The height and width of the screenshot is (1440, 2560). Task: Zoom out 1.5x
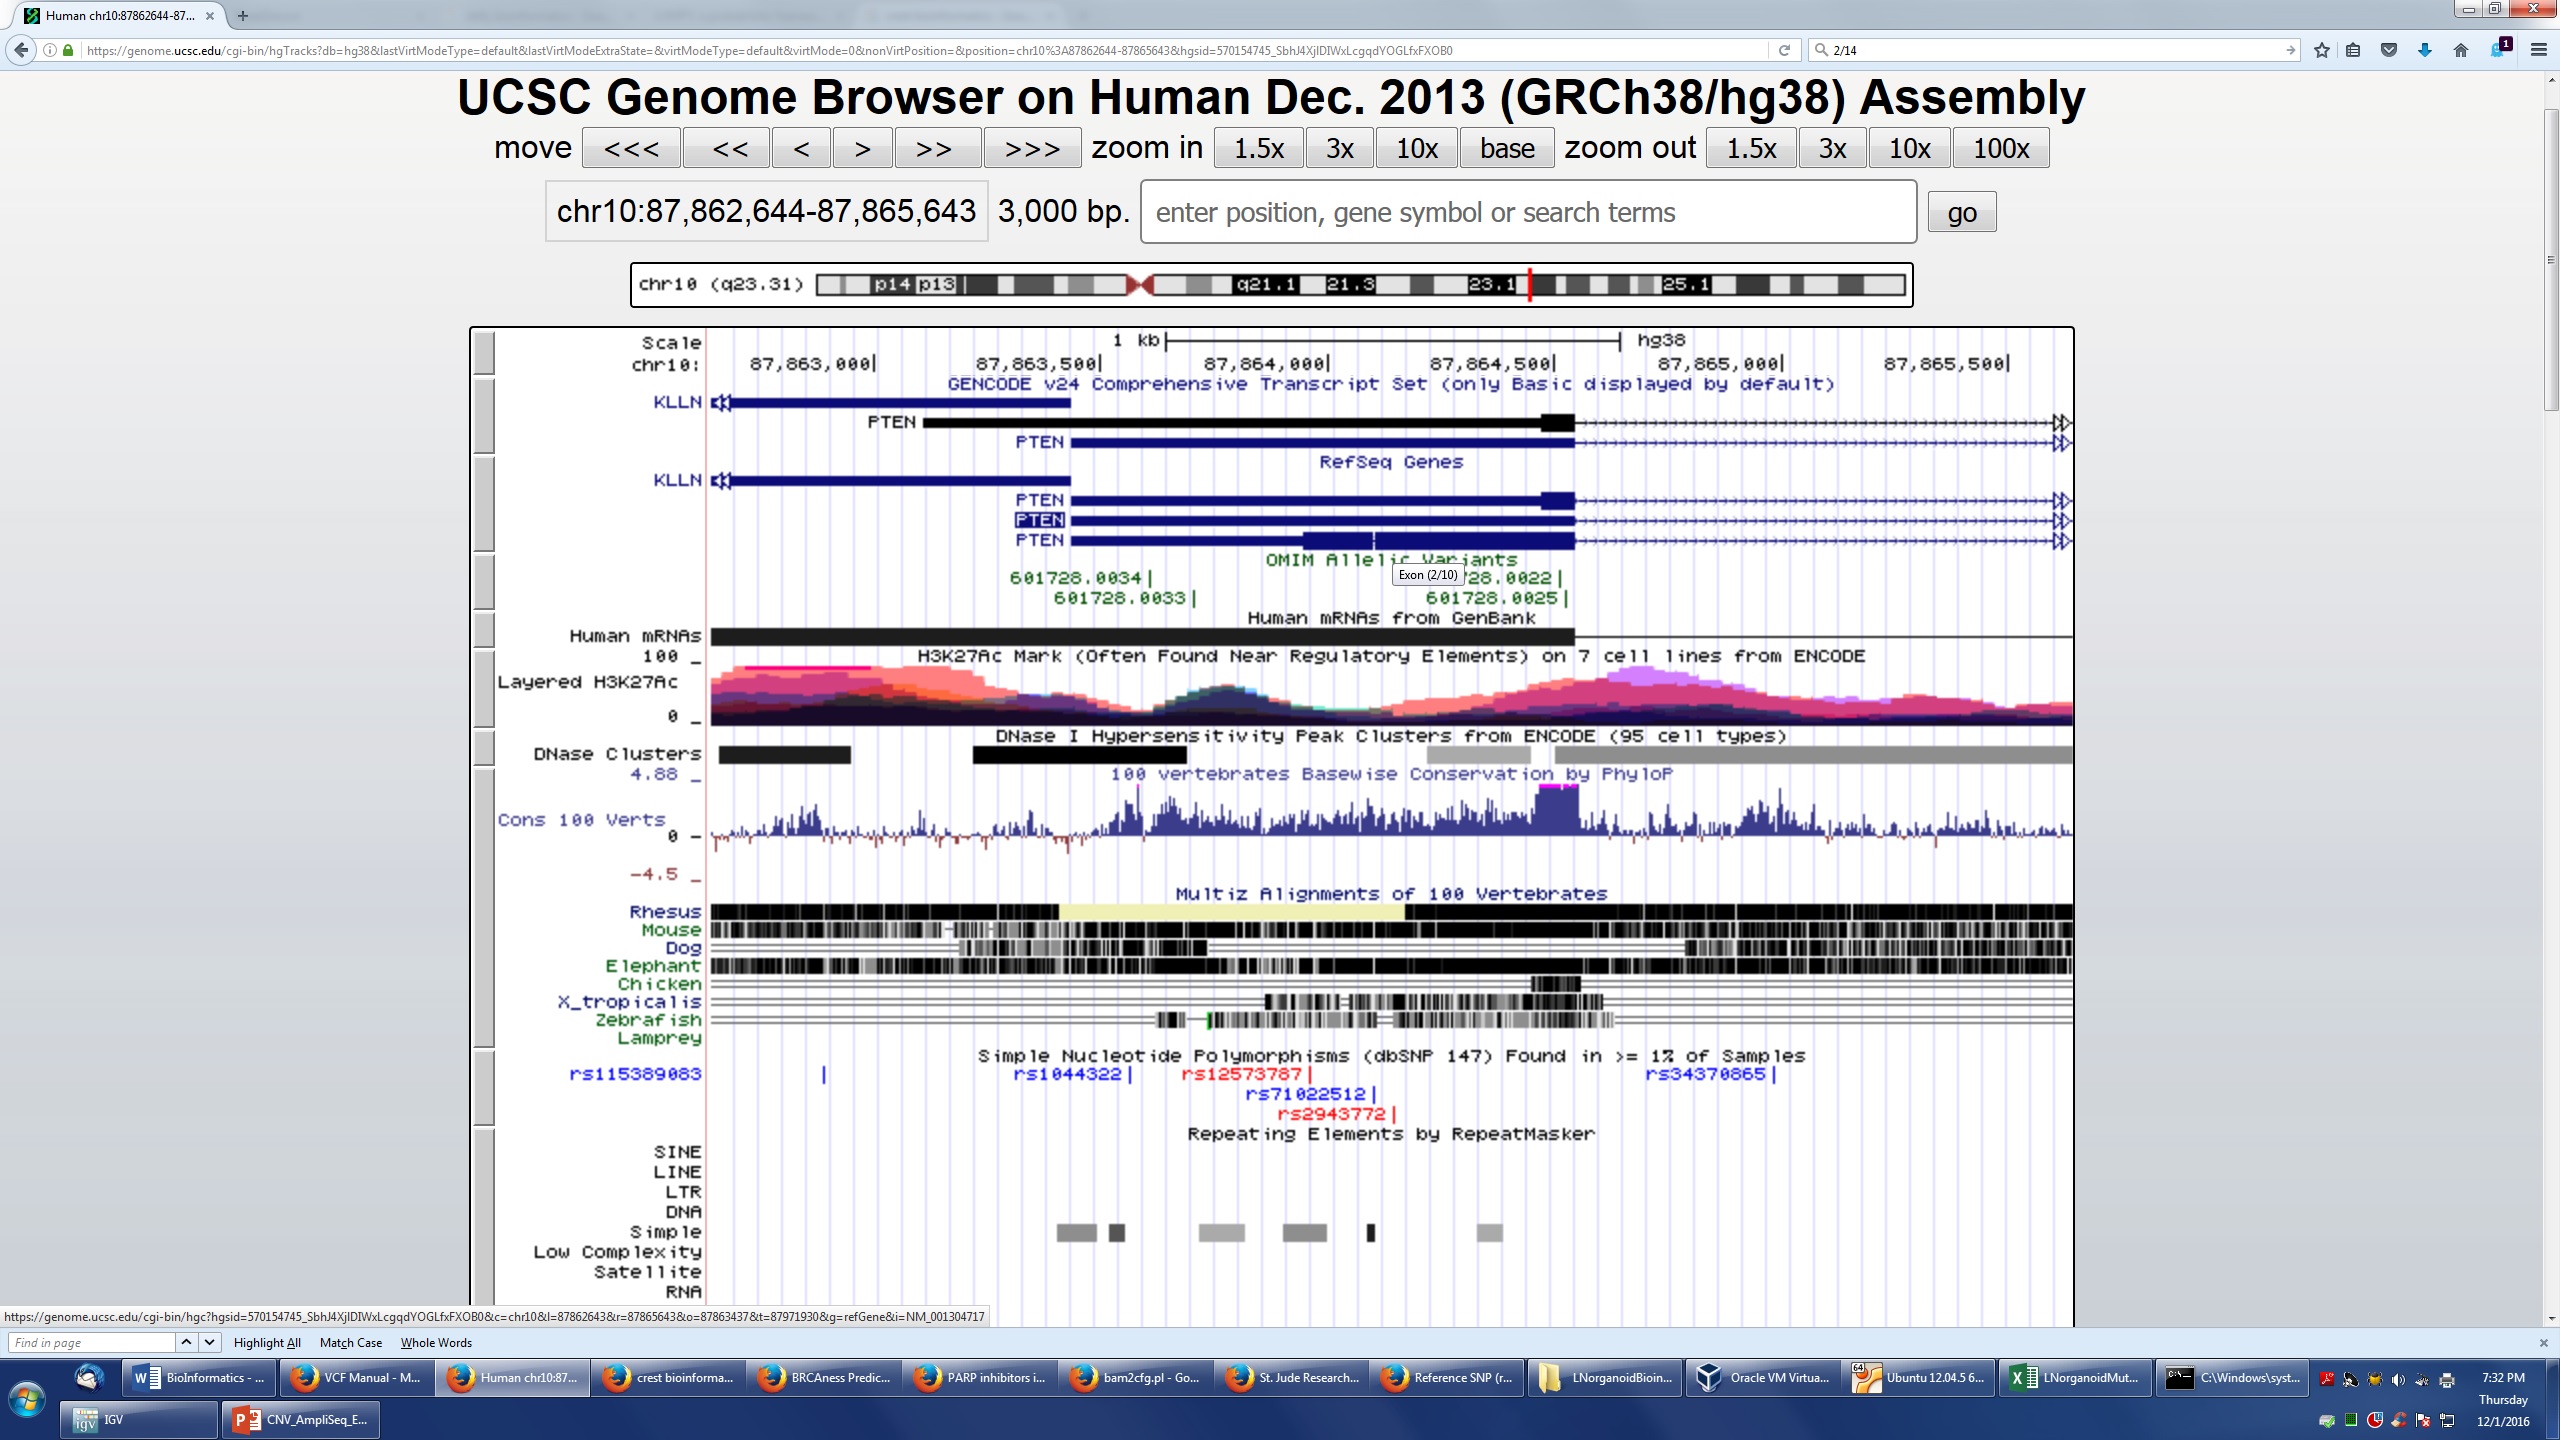click(x=1751, y=148)
